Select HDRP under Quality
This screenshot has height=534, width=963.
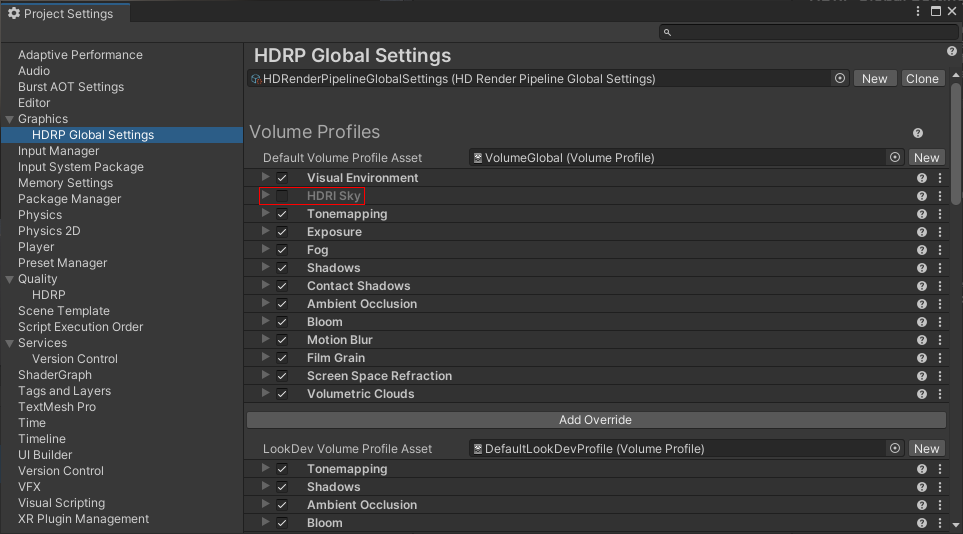[49, 295]
